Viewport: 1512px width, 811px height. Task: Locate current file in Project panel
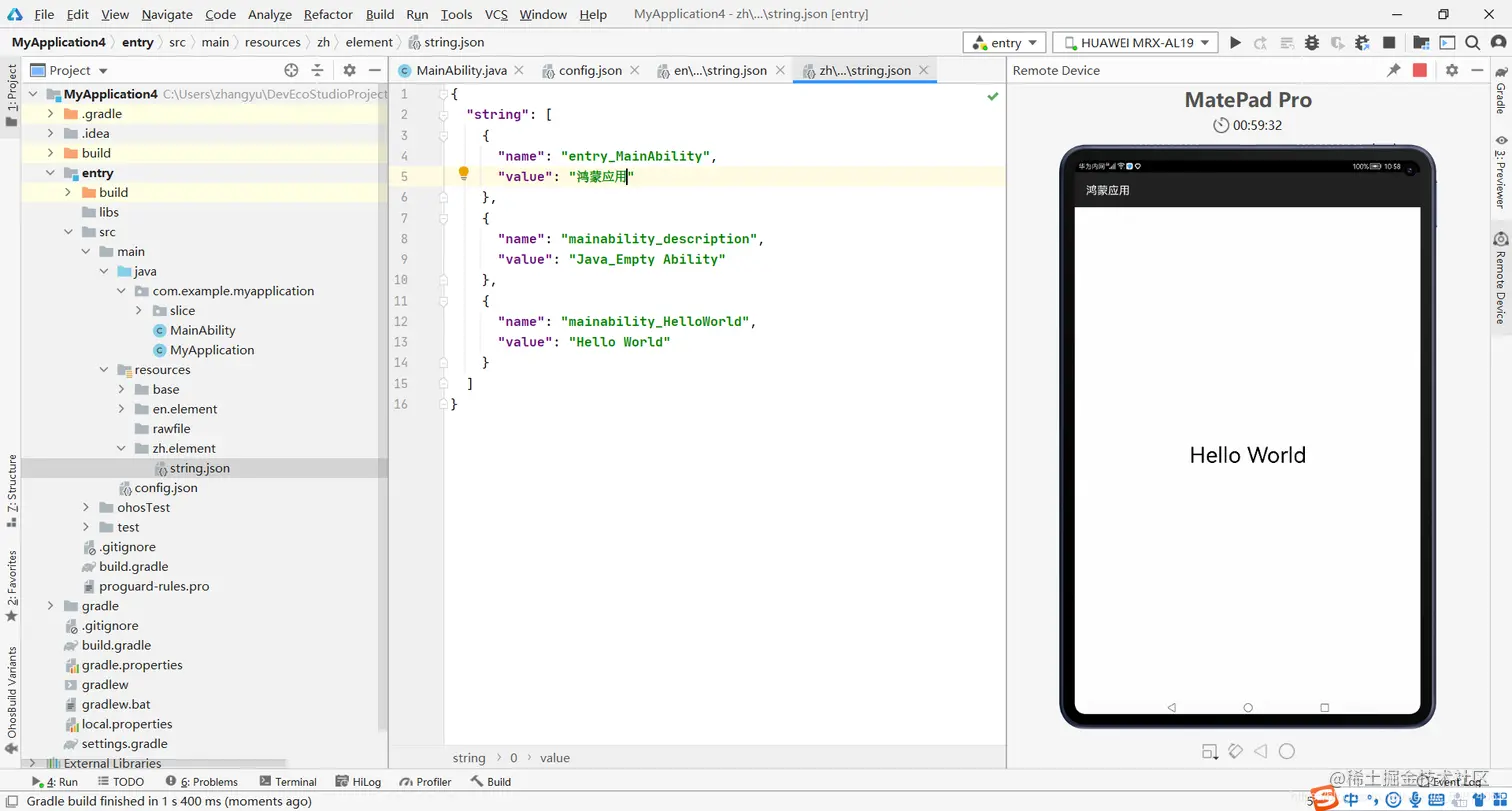pos(291,70)
